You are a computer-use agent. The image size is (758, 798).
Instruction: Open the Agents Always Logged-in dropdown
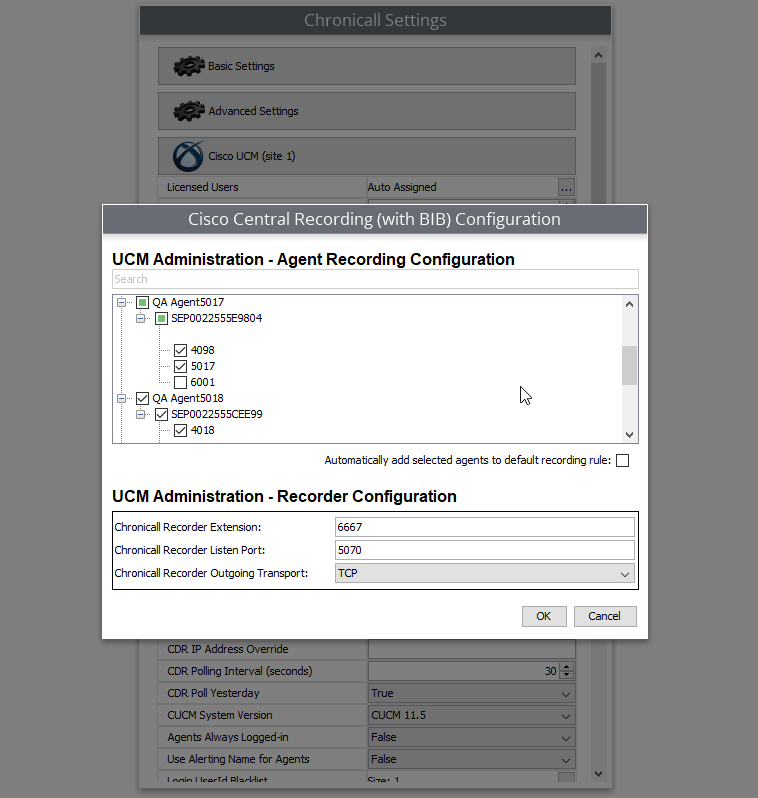(471, 737)
